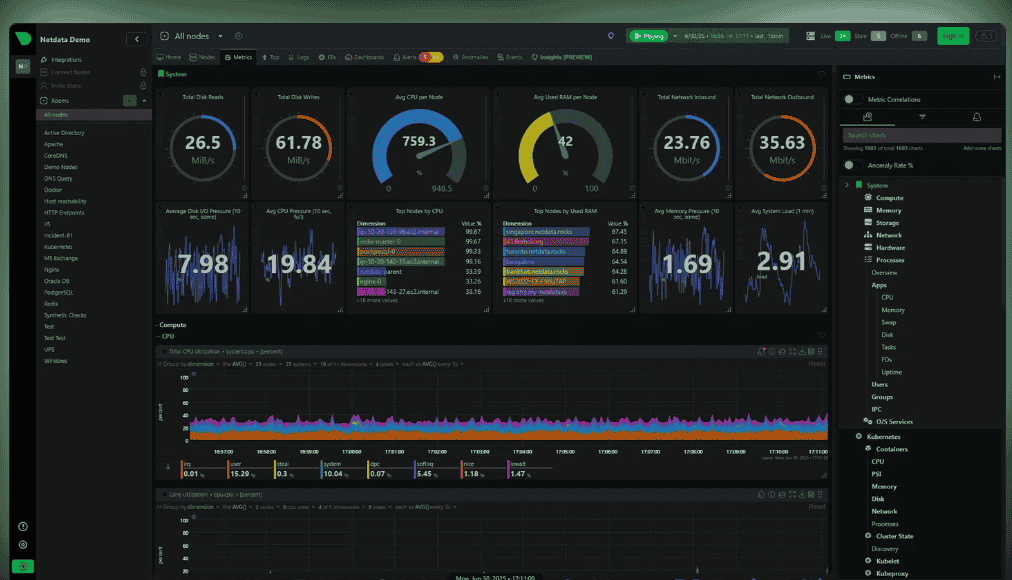Collapse the left sidebar with arrow button

137,39
